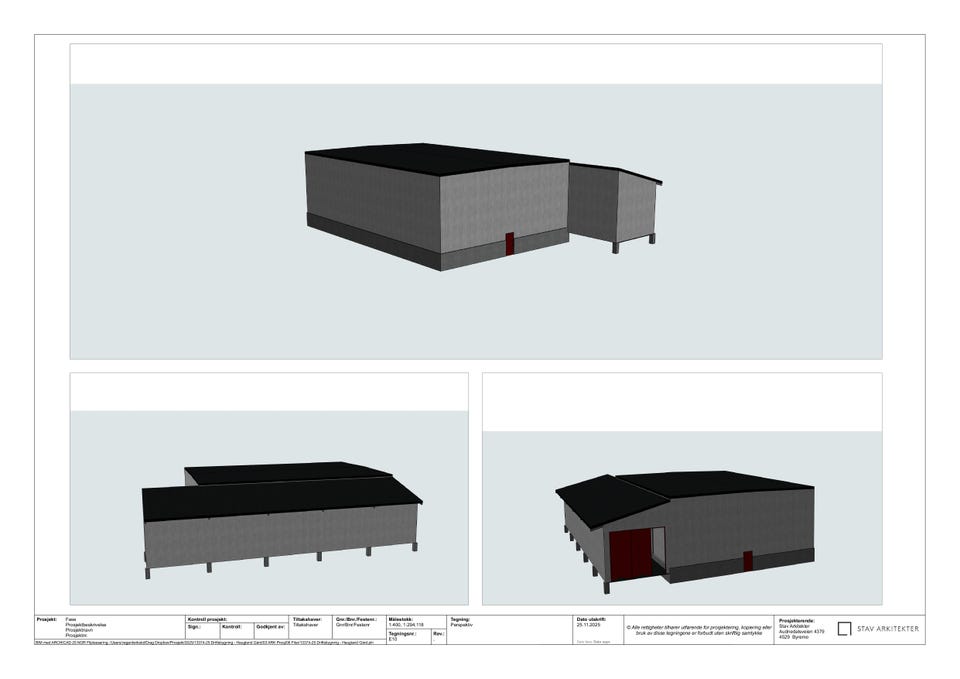
Task: Click the 'Gnr./Bnr./Festenr.:' label
Action: point(356,620)
